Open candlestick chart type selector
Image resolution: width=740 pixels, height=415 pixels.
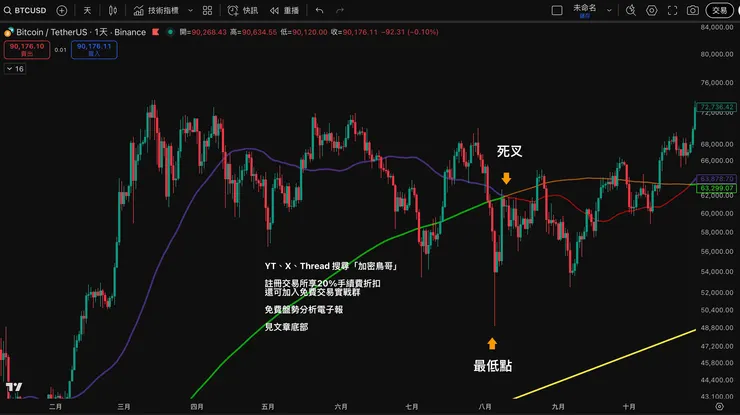tap(113, 10)
